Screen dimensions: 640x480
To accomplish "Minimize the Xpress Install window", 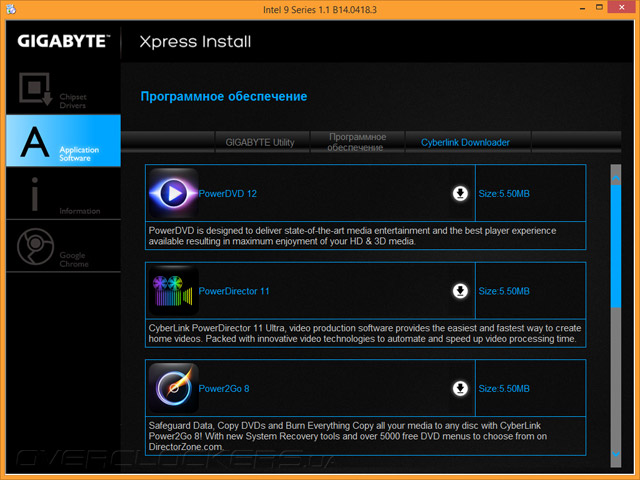I will pyautogui.click(x=582, y=8).
